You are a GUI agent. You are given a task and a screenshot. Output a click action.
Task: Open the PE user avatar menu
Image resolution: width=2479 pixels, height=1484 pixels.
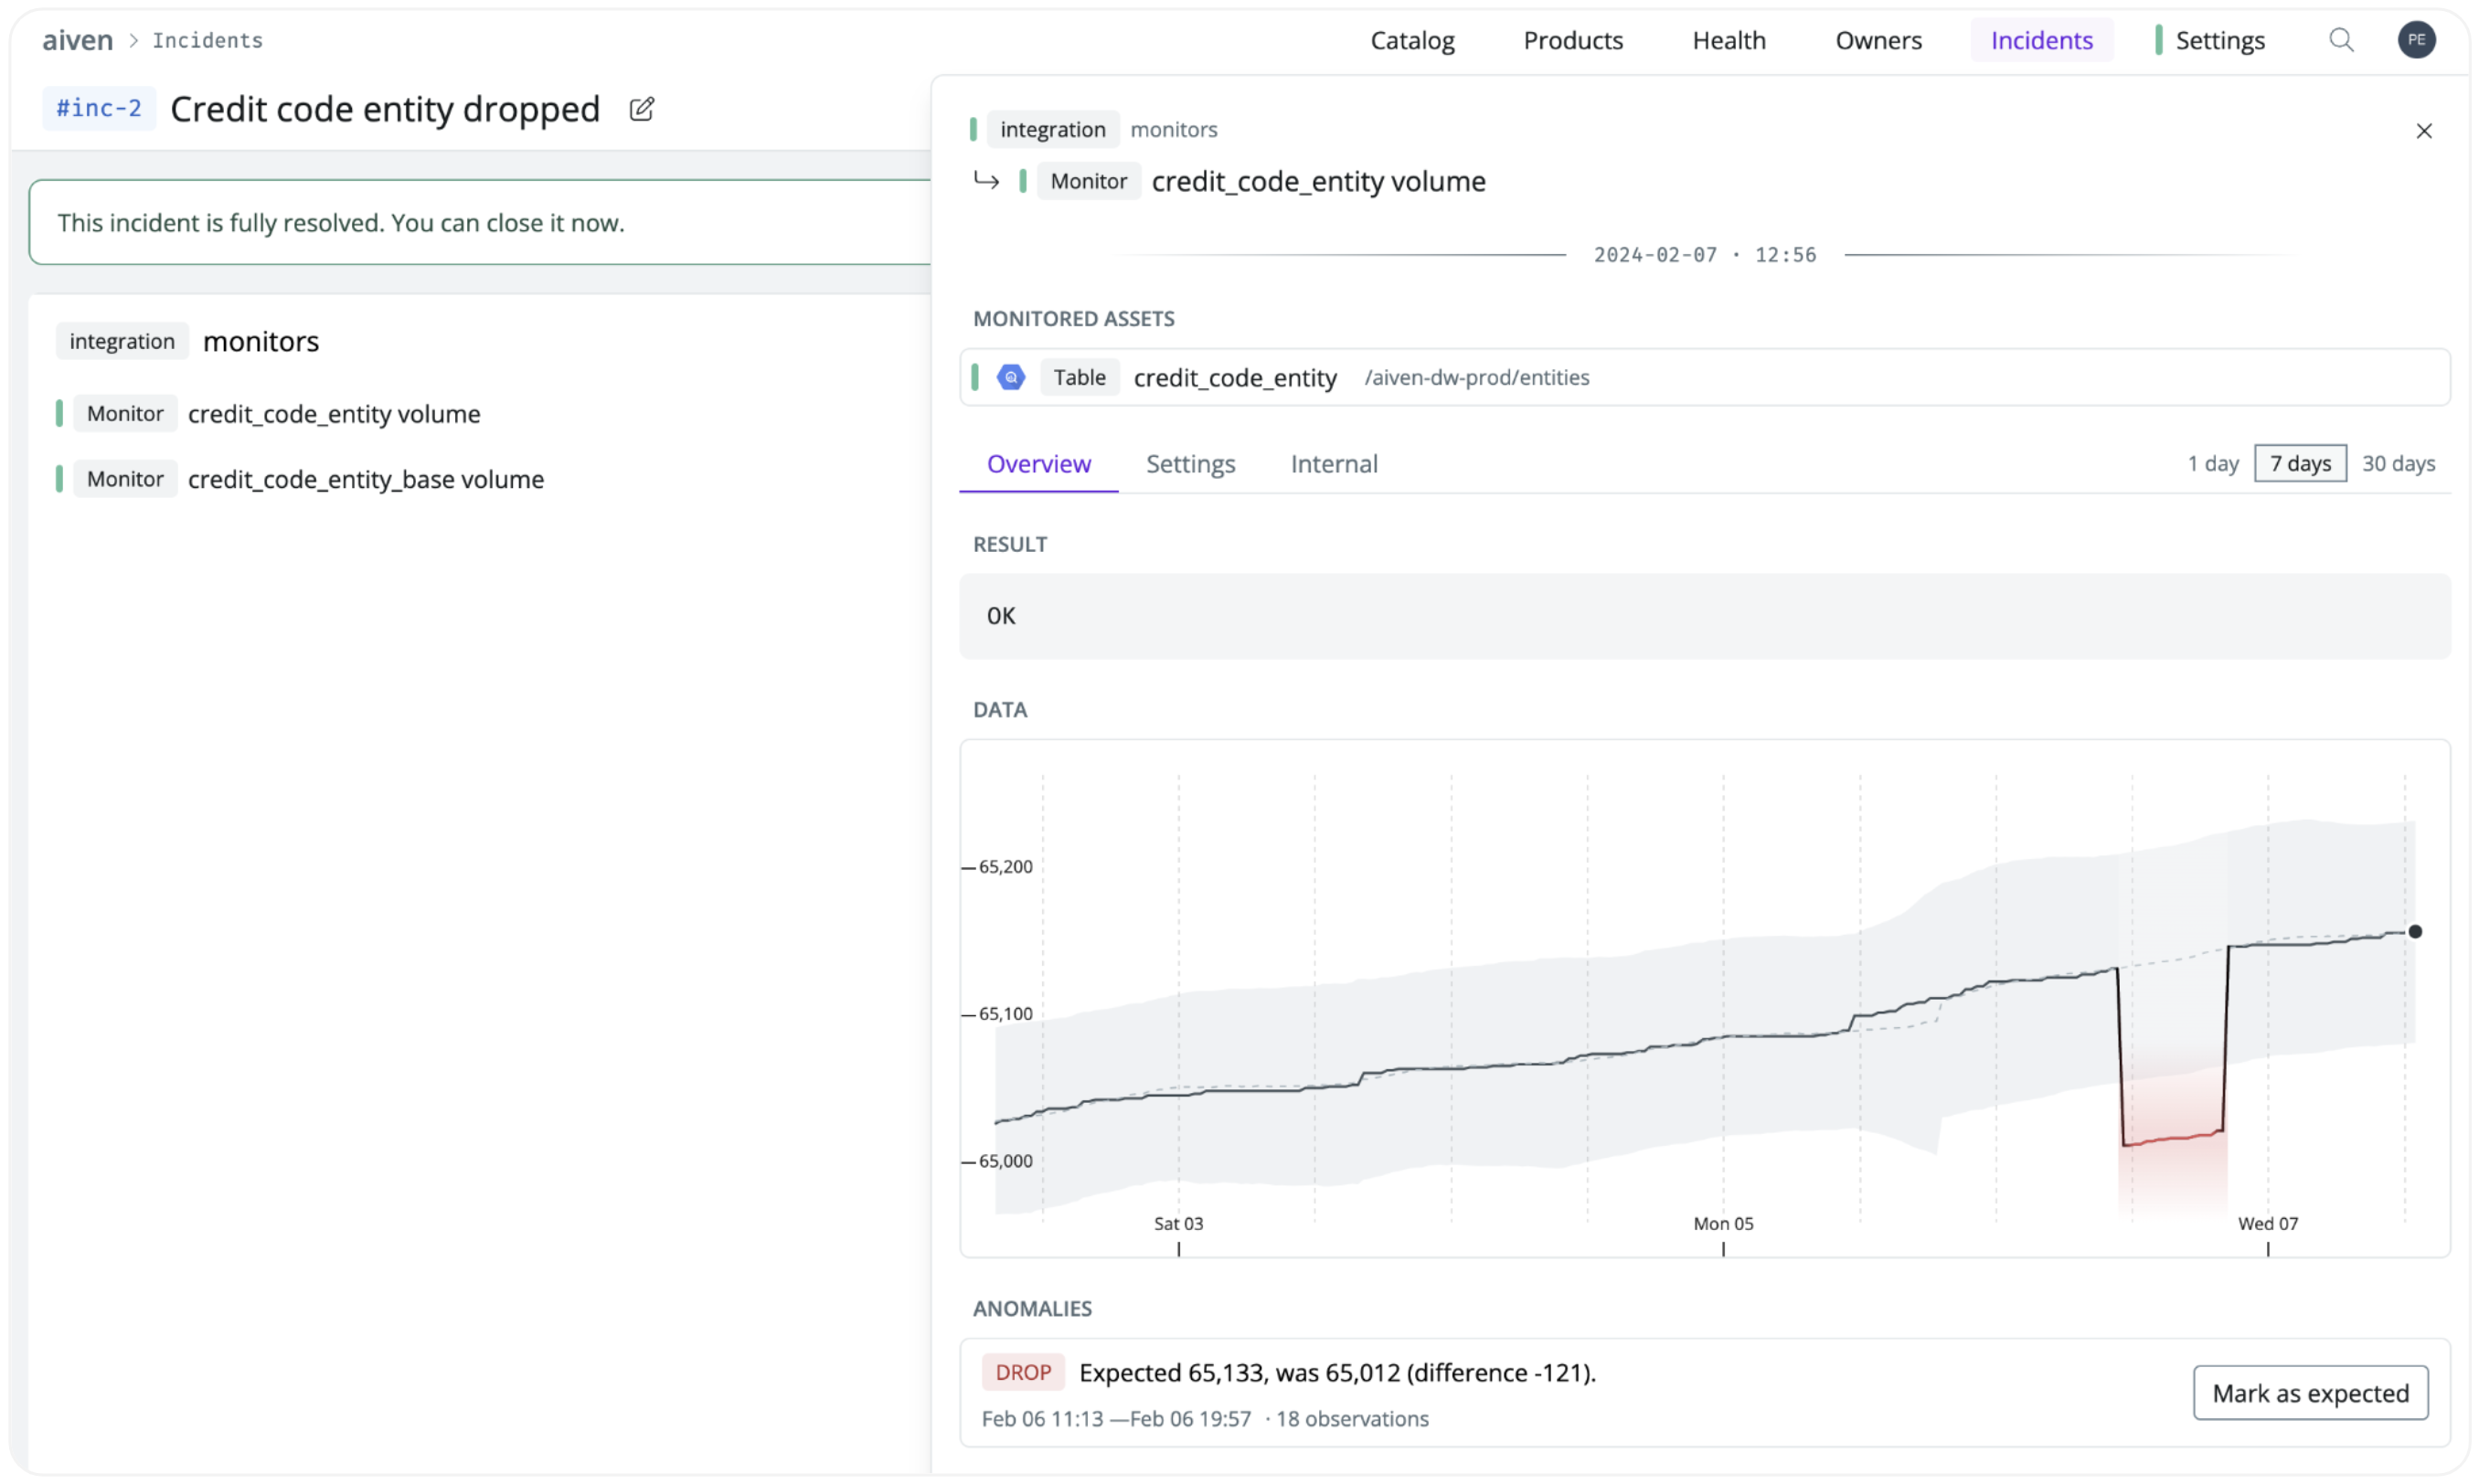[2415, 40]
